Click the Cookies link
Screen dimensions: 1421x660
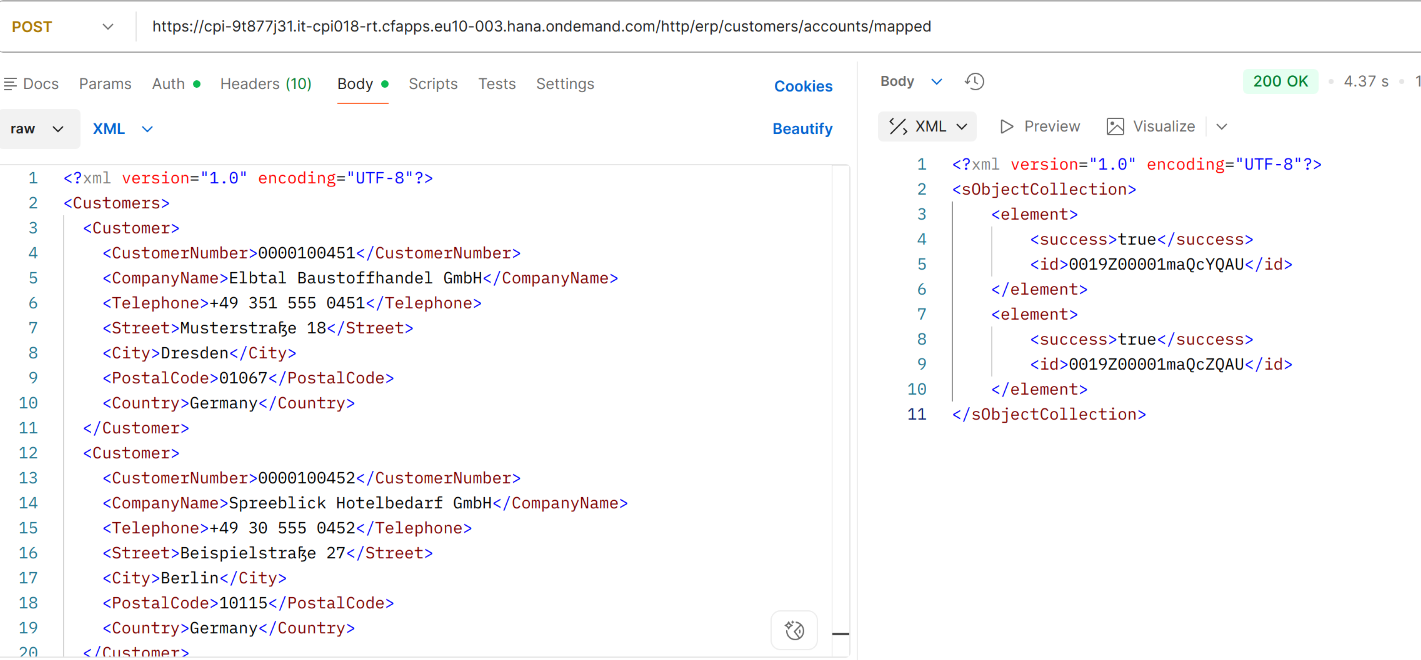tap(803, 87)
